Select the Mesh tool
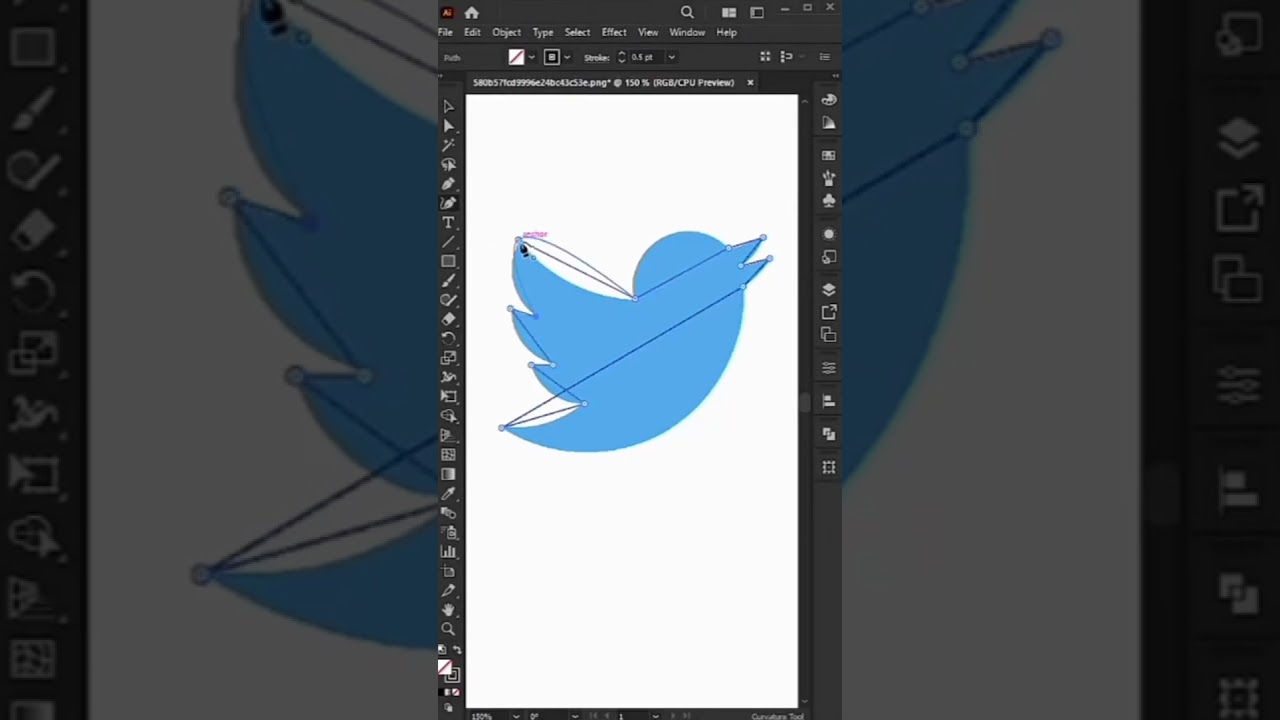Viewport: 1280px width, 720px height. click(448, 455)
